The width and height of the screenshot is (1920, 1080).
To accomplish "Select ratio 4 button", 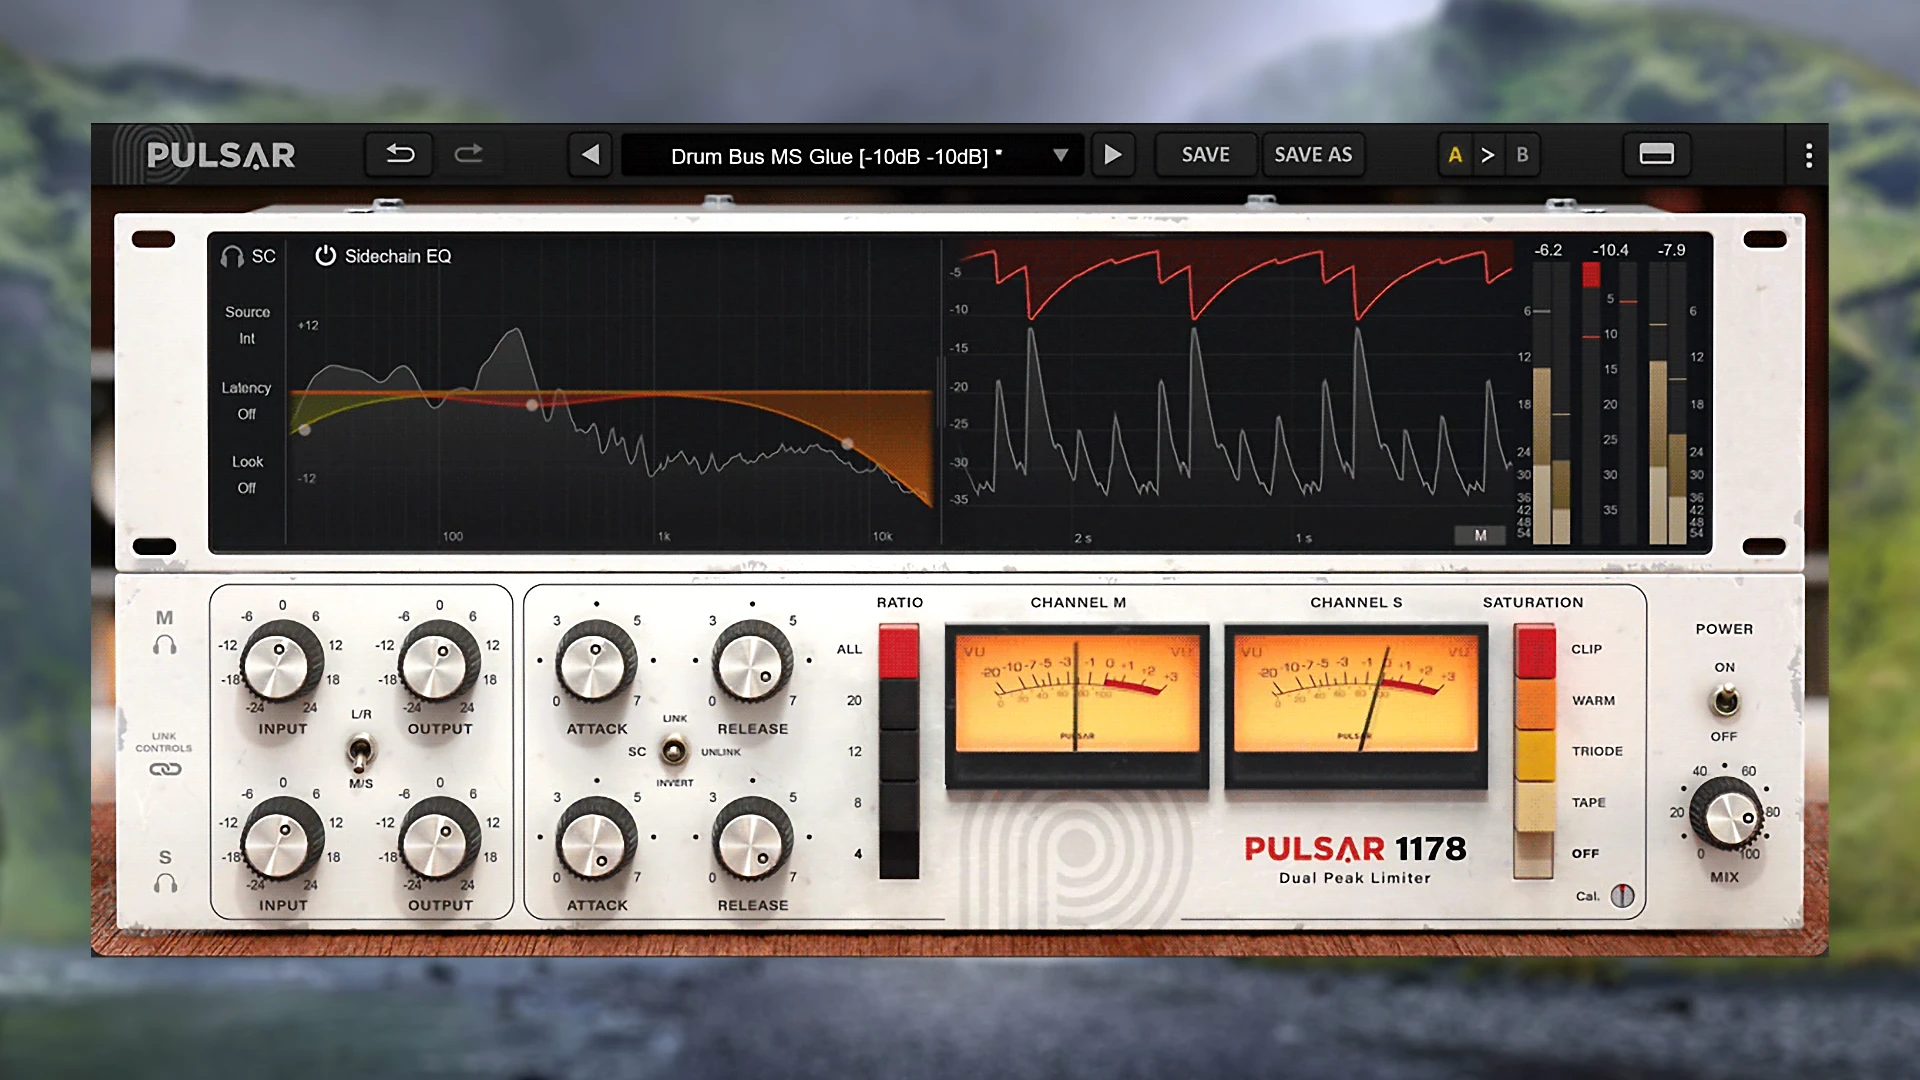I will 898,855.
